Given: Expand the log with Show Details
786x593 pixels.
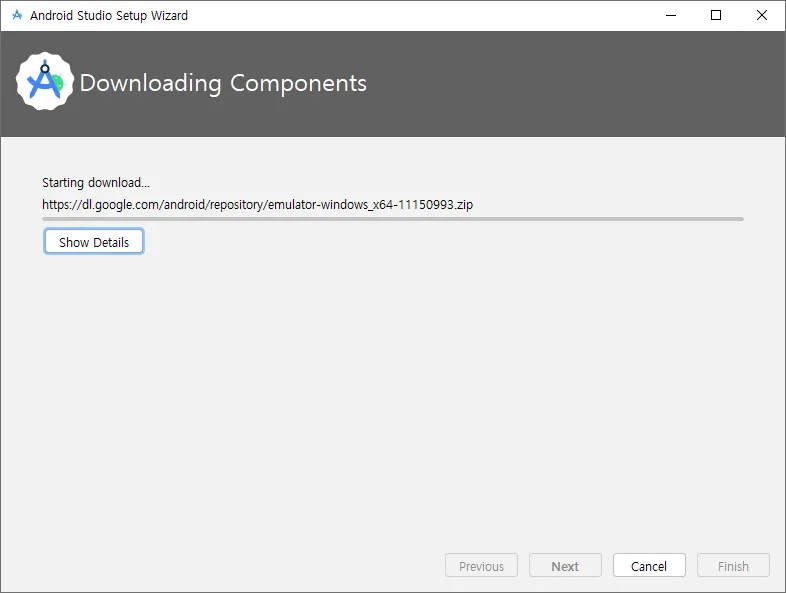Looking at the screenshot, I should tap(94, 242).
